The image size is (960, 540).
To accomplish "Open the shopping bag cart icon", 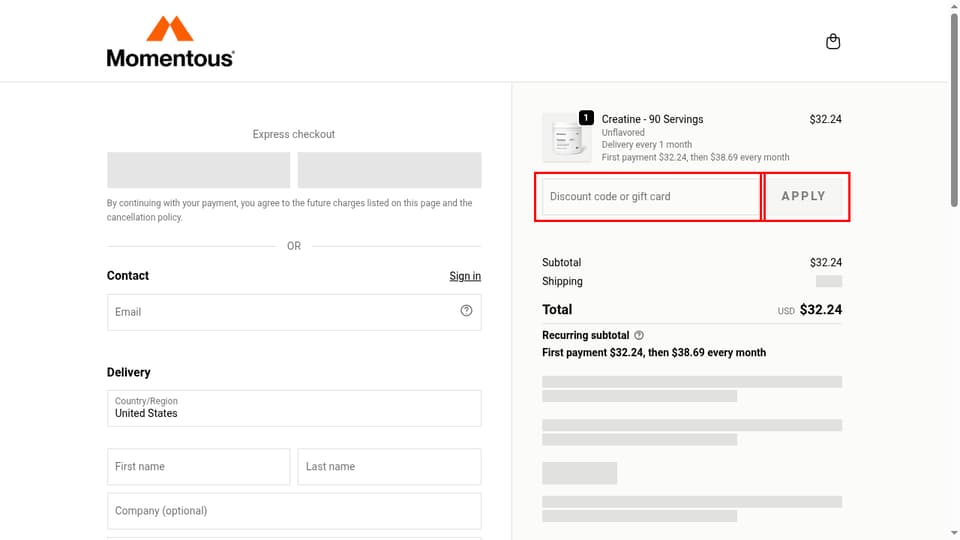I will pyautogui.click(x=833, y=42).
